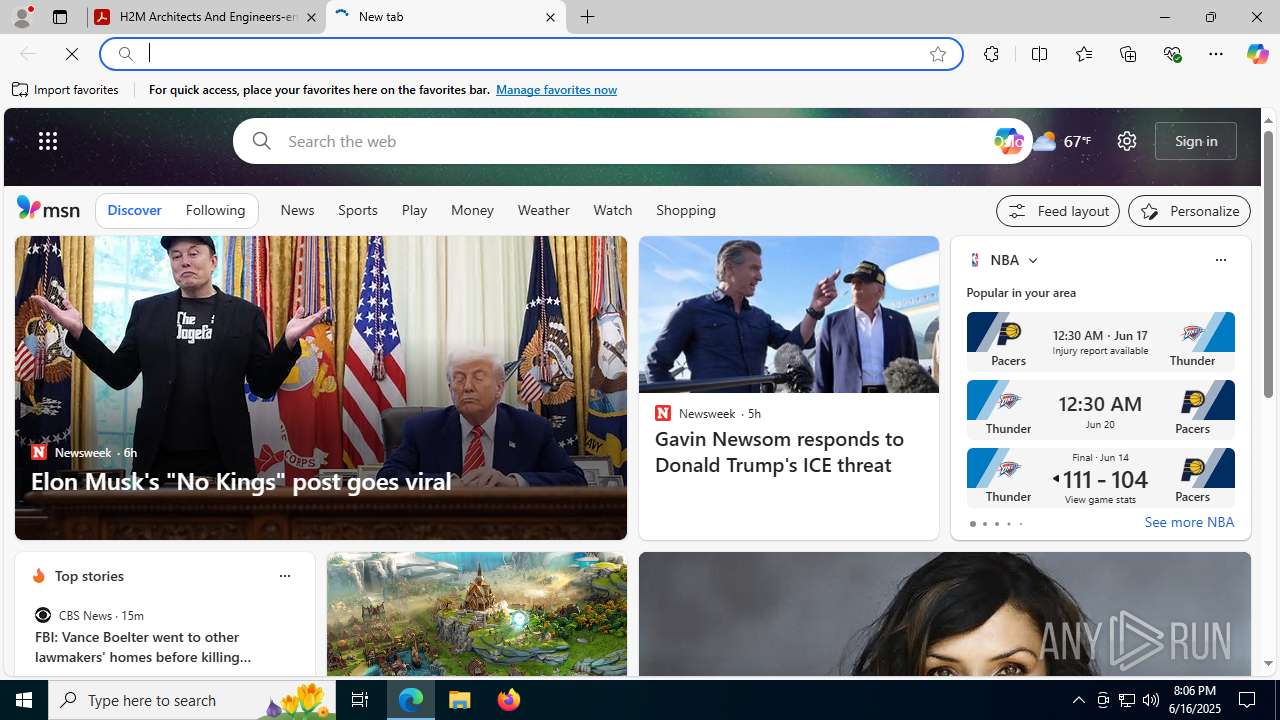
Task: Close the H2M Architects tab
Action: point(311,17)
